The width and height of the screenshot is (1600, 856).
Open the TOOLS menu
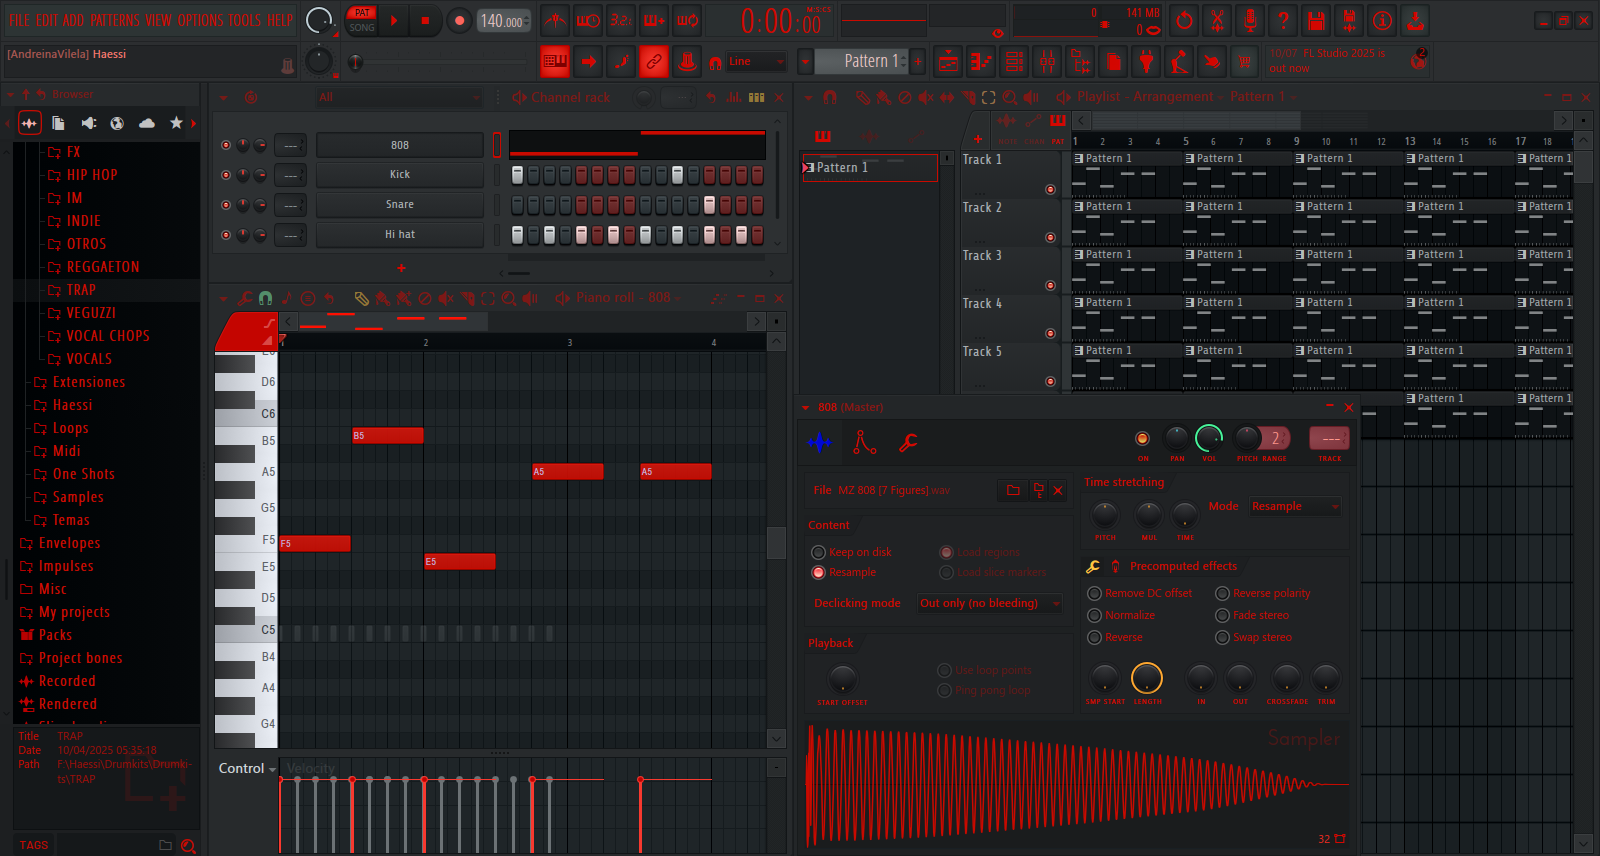[x=245, y=20]
